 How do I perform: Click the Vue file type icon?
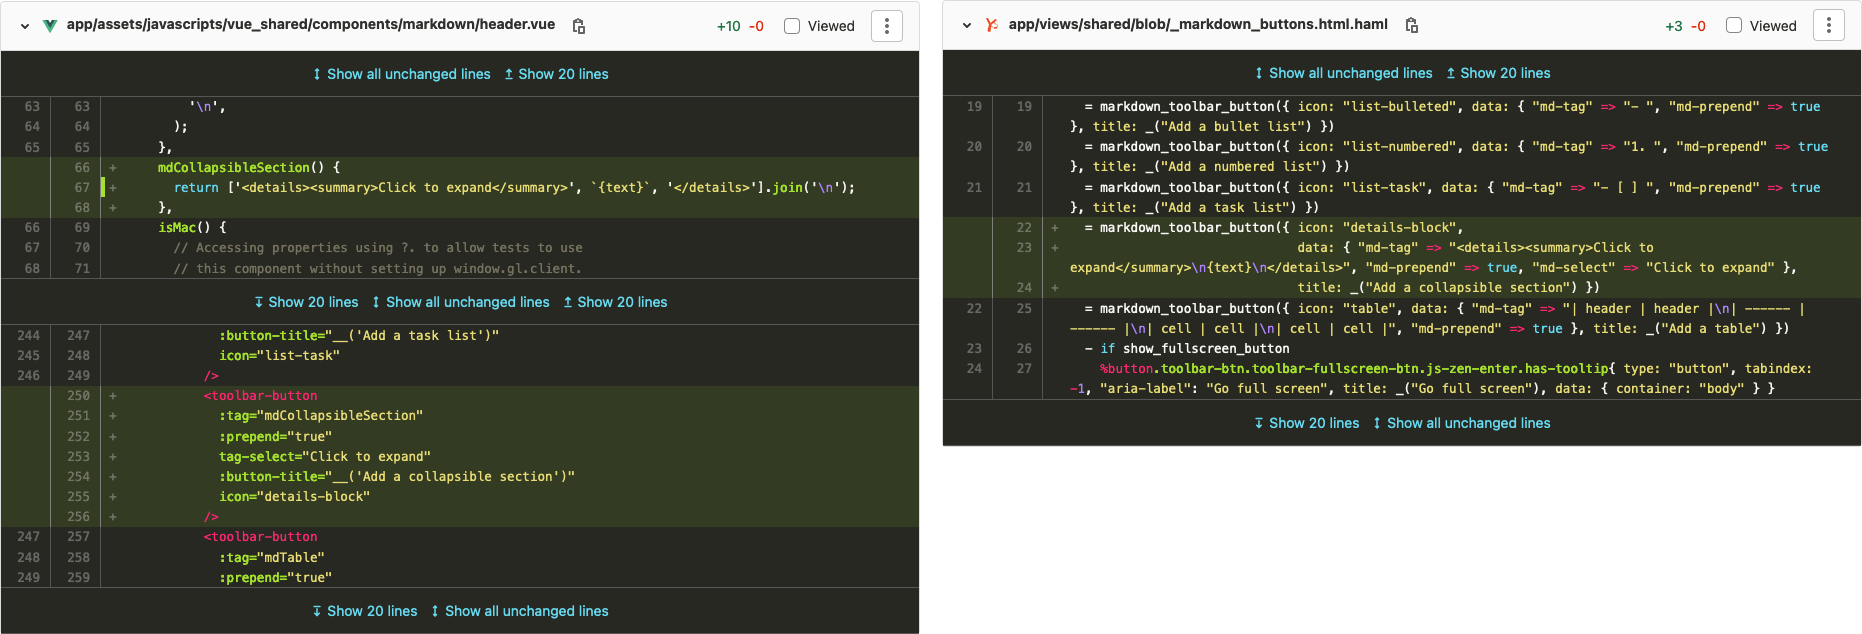tap(50, 26)
